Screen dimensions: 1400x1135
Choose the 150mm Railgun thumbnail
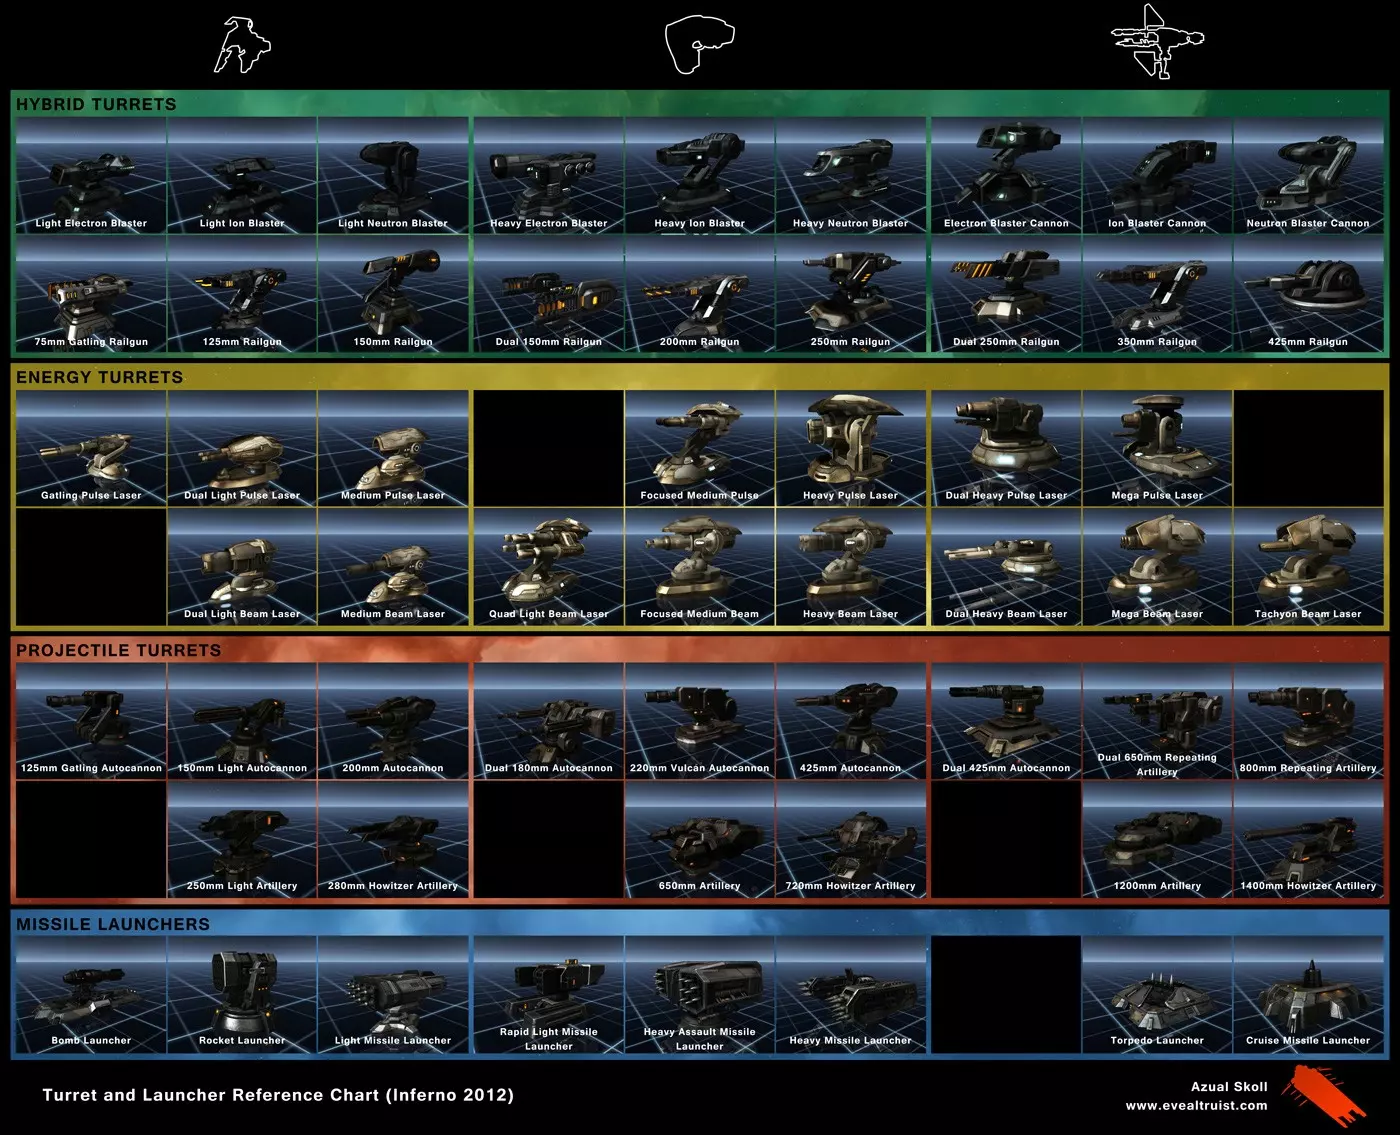click(x=393, y=294)
